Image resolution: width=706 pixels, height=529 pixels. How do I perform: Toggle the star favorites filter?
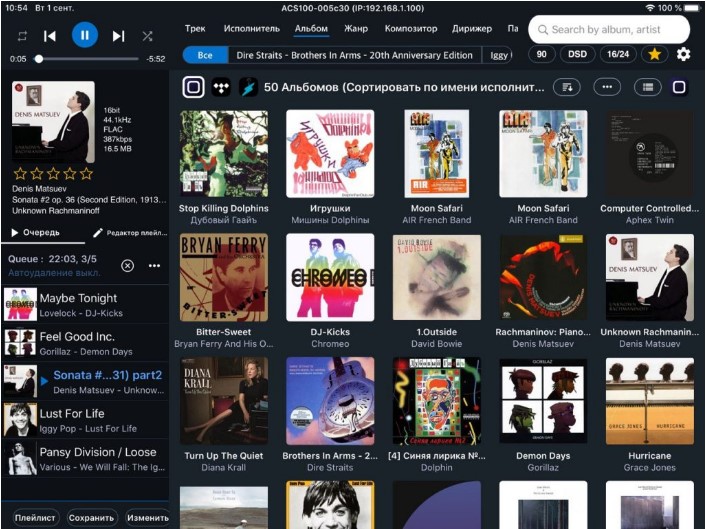(x=654, y=55)
